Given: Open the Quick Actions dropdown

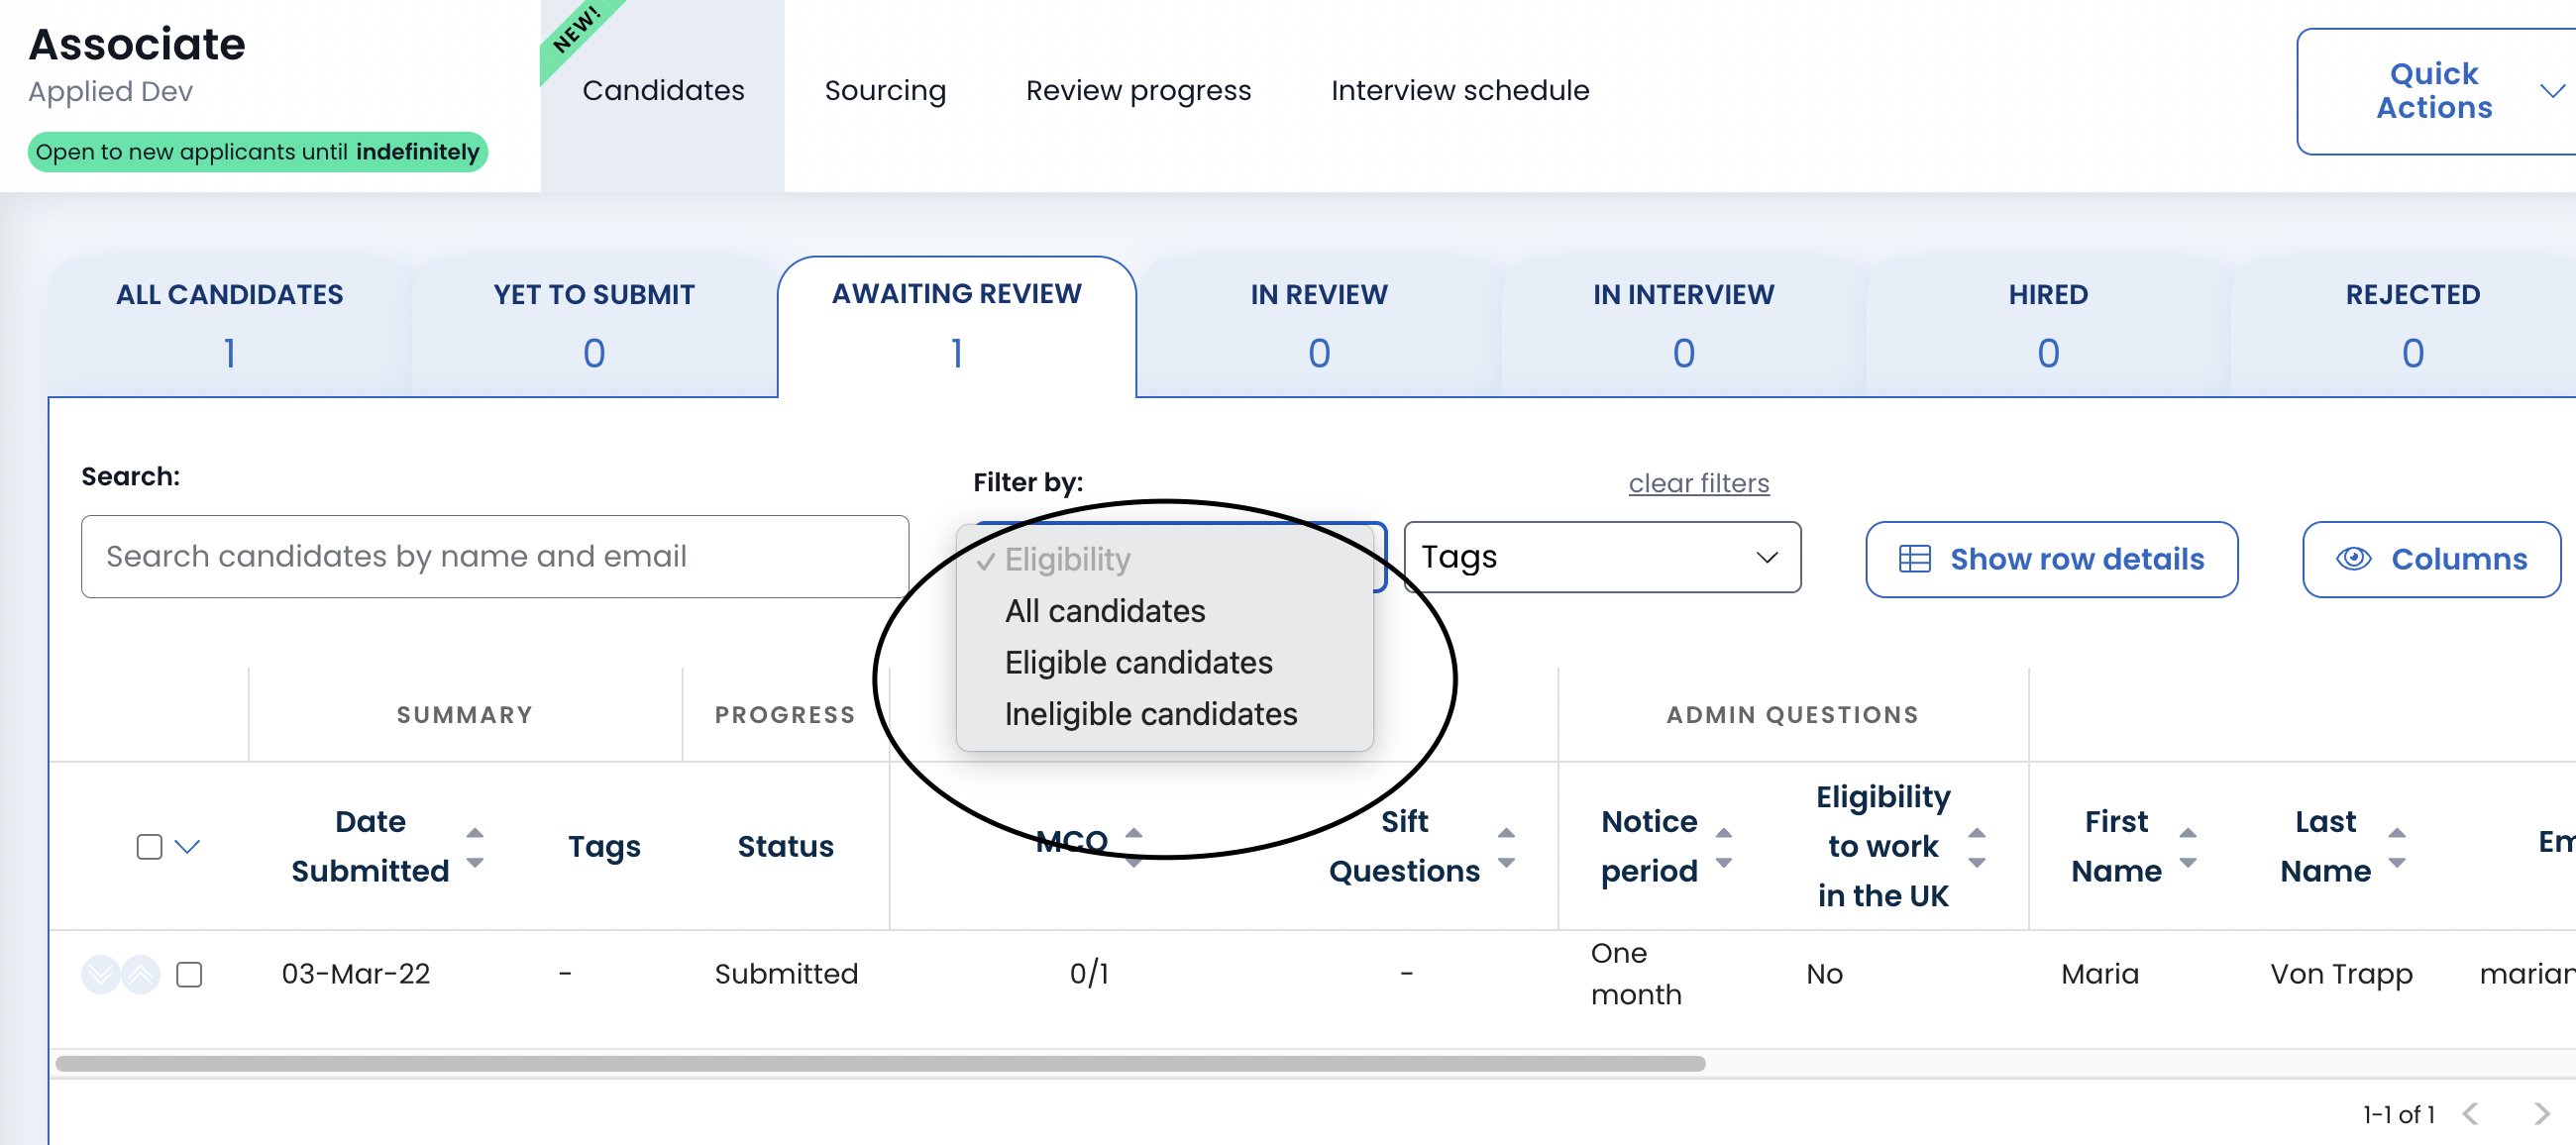Looking at the screenshot, I should [2434, 91].
